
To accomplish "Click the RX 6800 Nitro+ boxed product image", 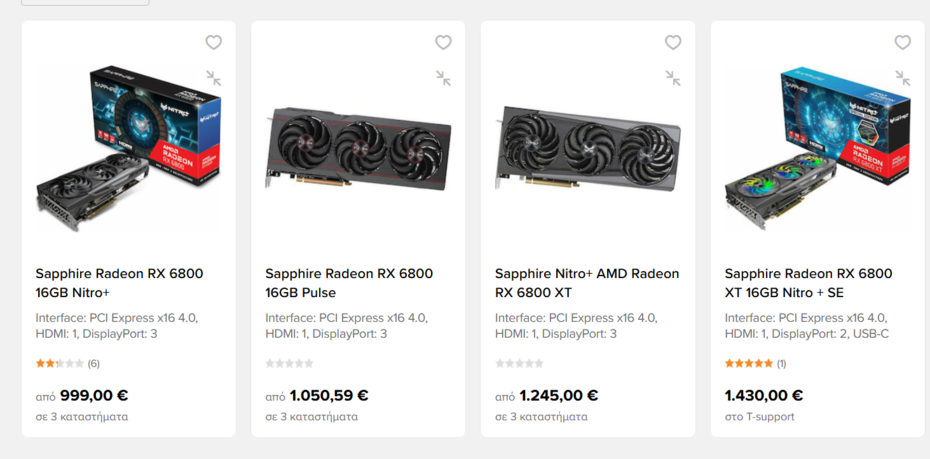I will [x=128, y=149].
